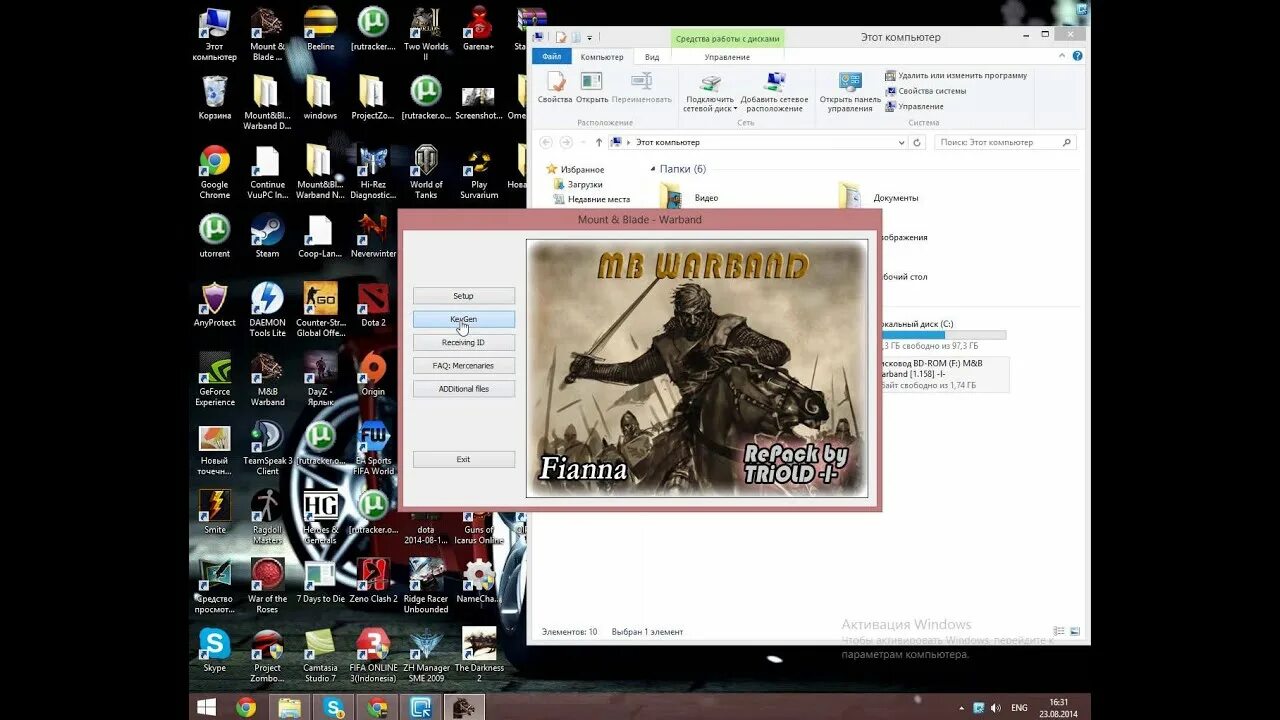Switch to the Компьютер ribbon tab
The image size is (1280, 720).
pos(602,57)
